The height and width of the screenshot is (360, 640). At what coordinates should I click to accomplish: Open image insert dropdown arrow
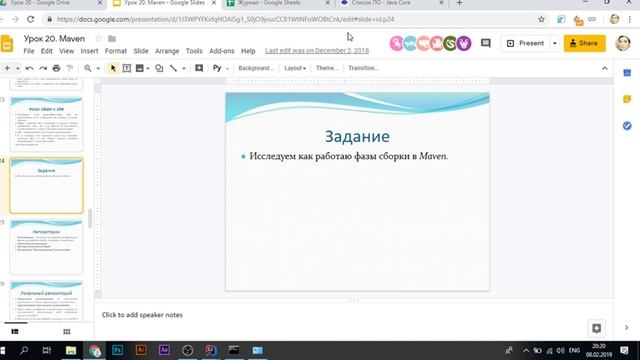[148, 69]
